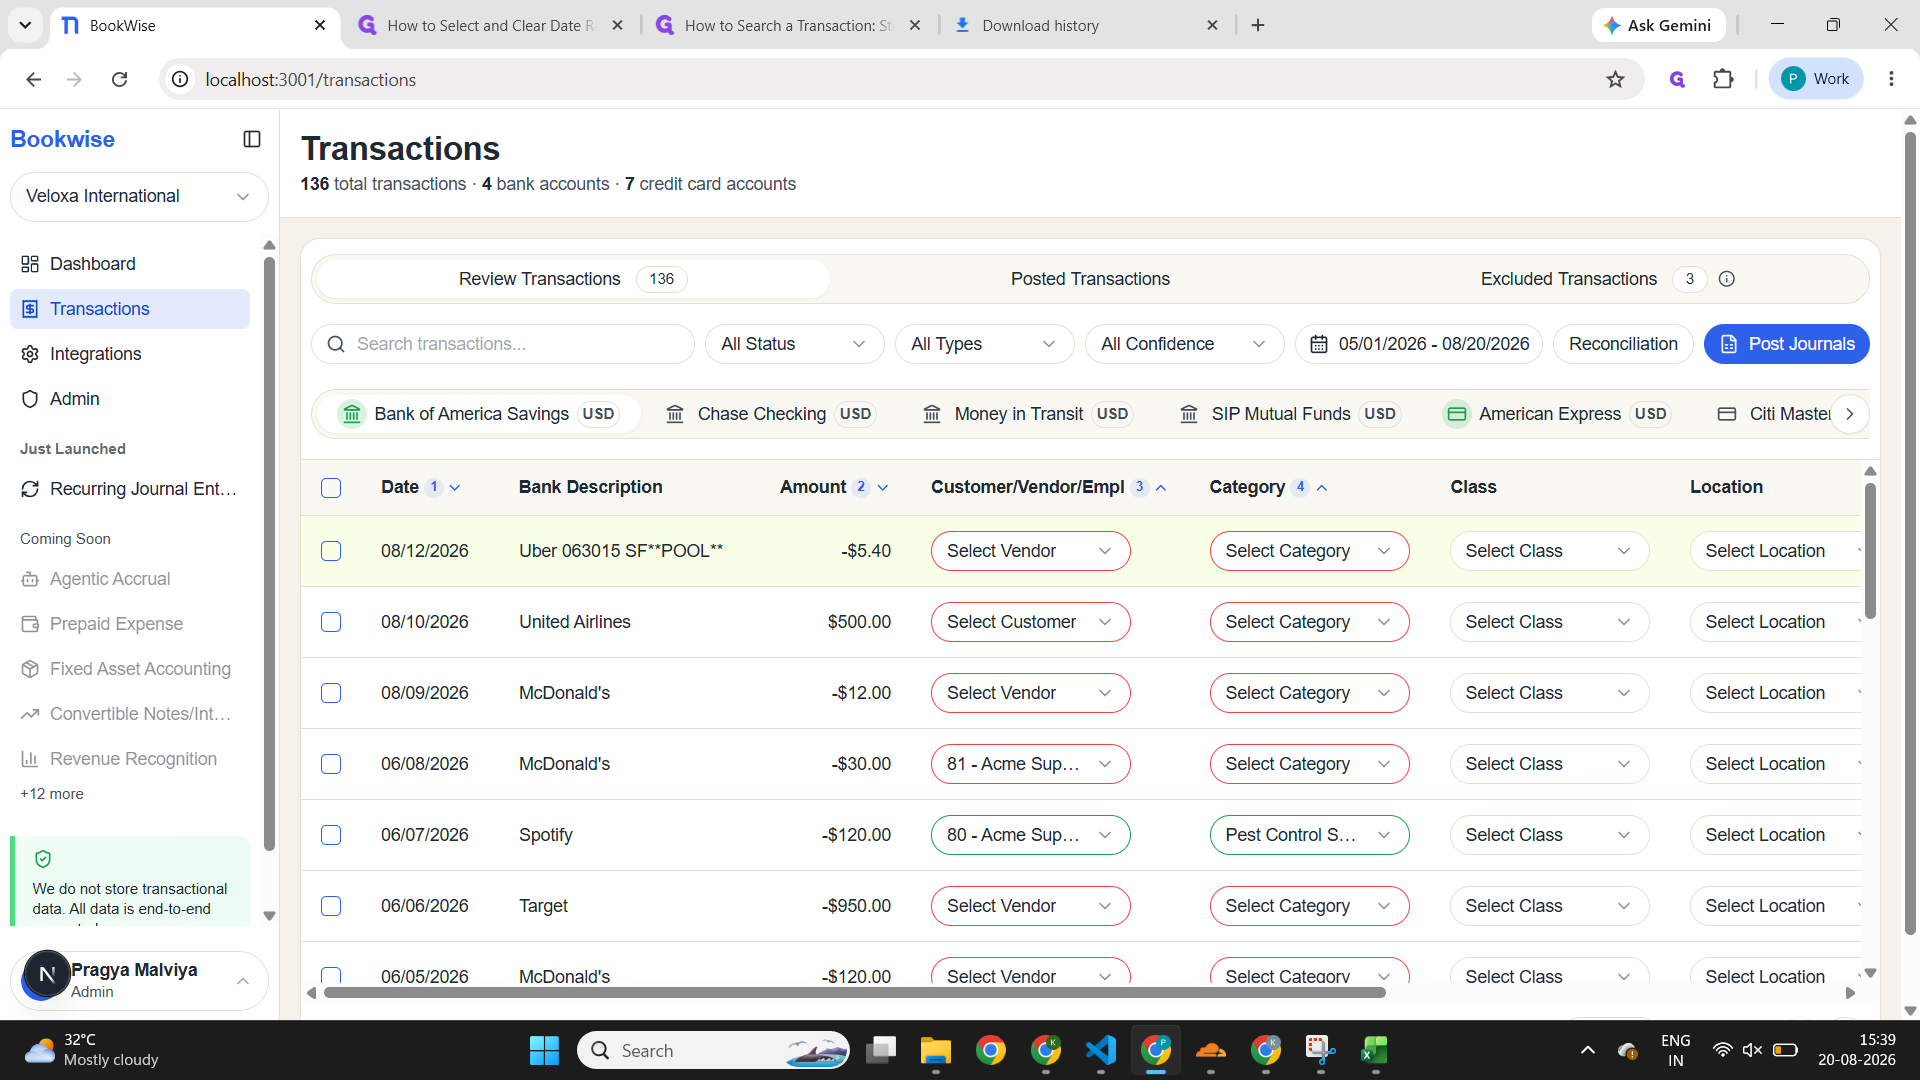Open Select Class dropdown for Target row
The height and width of the screenshot is (1080, 1920).
coord(1549,906)
